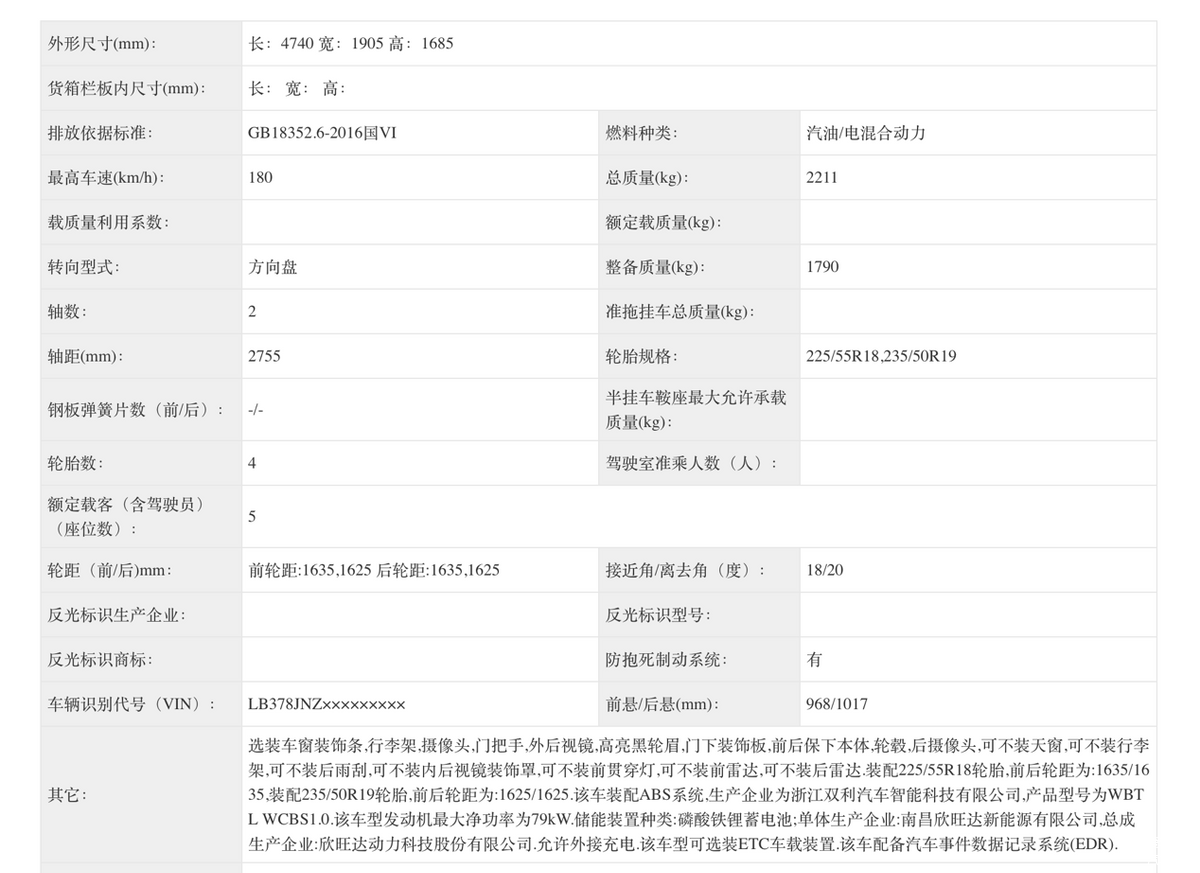Select the VIN value LB378JNZ×××××××××

[327, 704]
